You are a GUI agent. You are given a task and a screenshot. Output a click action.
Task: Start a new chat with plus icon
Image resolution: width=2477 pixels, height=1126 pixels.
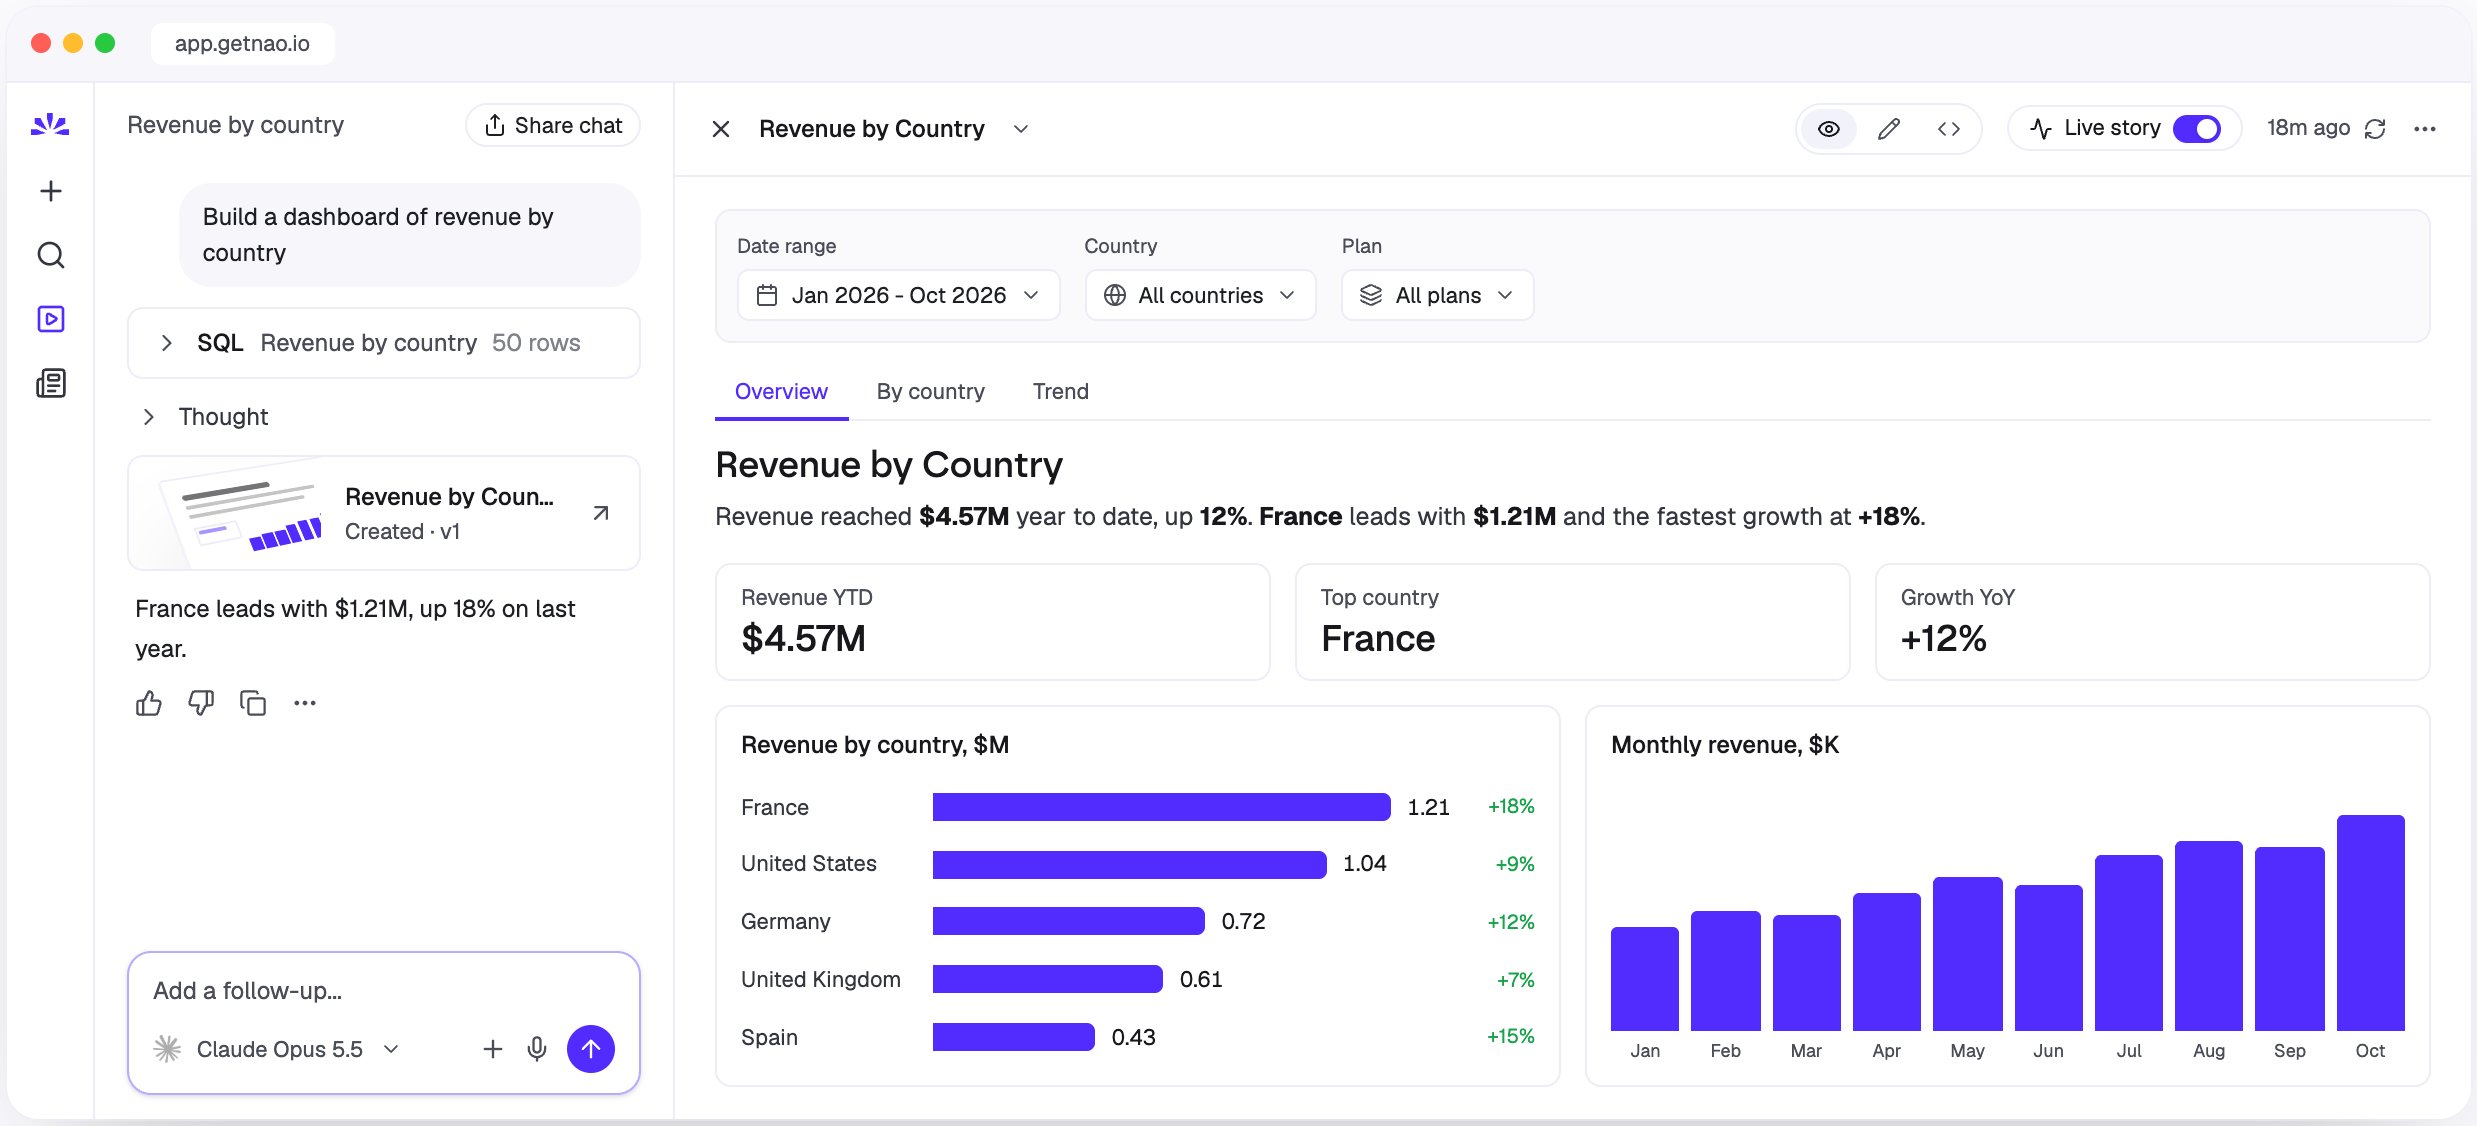coord(51,191)
